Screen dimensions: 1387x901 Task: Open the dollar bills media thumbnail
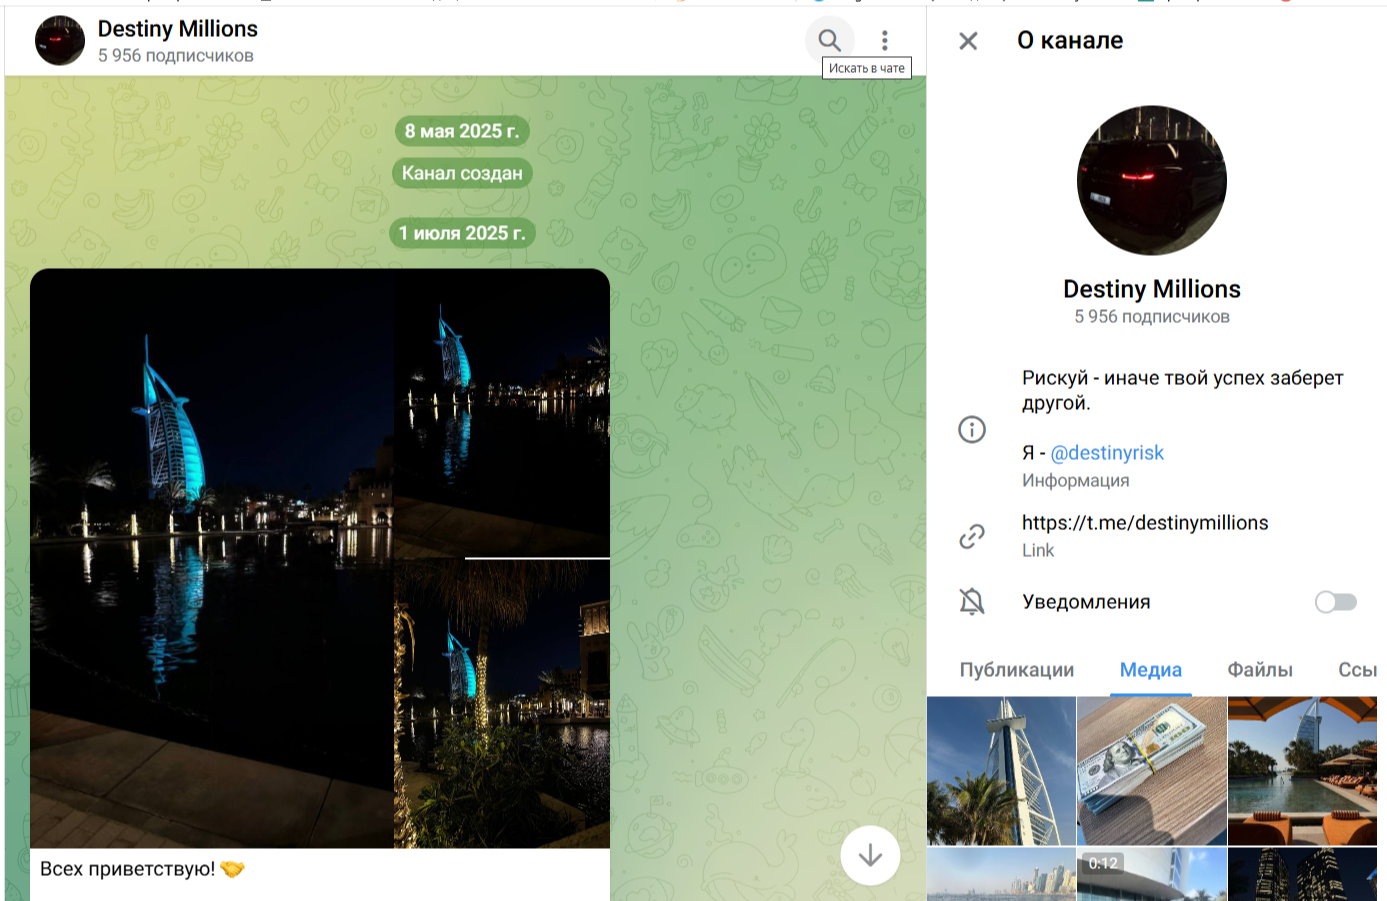pyautogui.click(x=1151, y=771)
